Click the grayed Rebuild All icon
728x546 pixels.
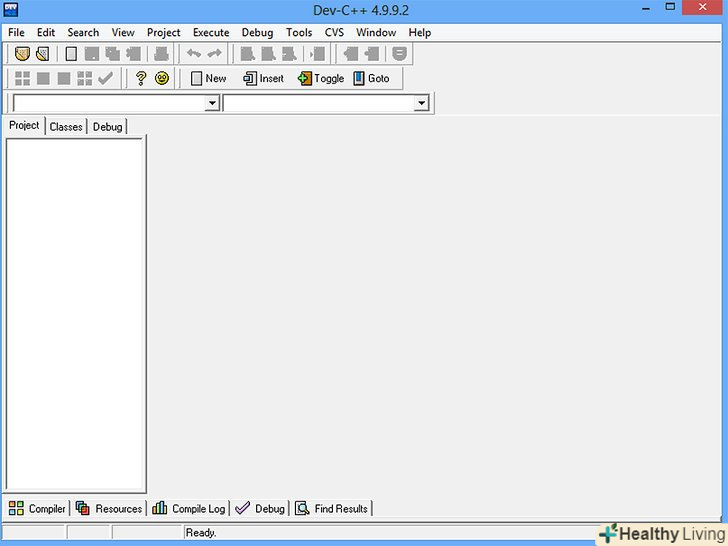pos(84,78)
